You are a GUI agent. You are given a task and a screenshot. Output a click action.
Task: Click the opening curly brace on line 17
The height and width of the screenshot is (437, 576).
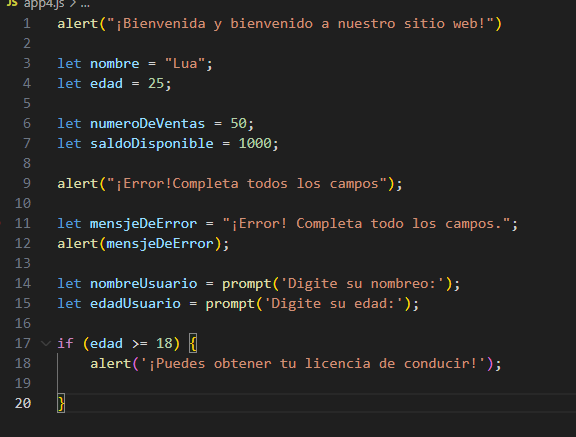coord(193,344)
